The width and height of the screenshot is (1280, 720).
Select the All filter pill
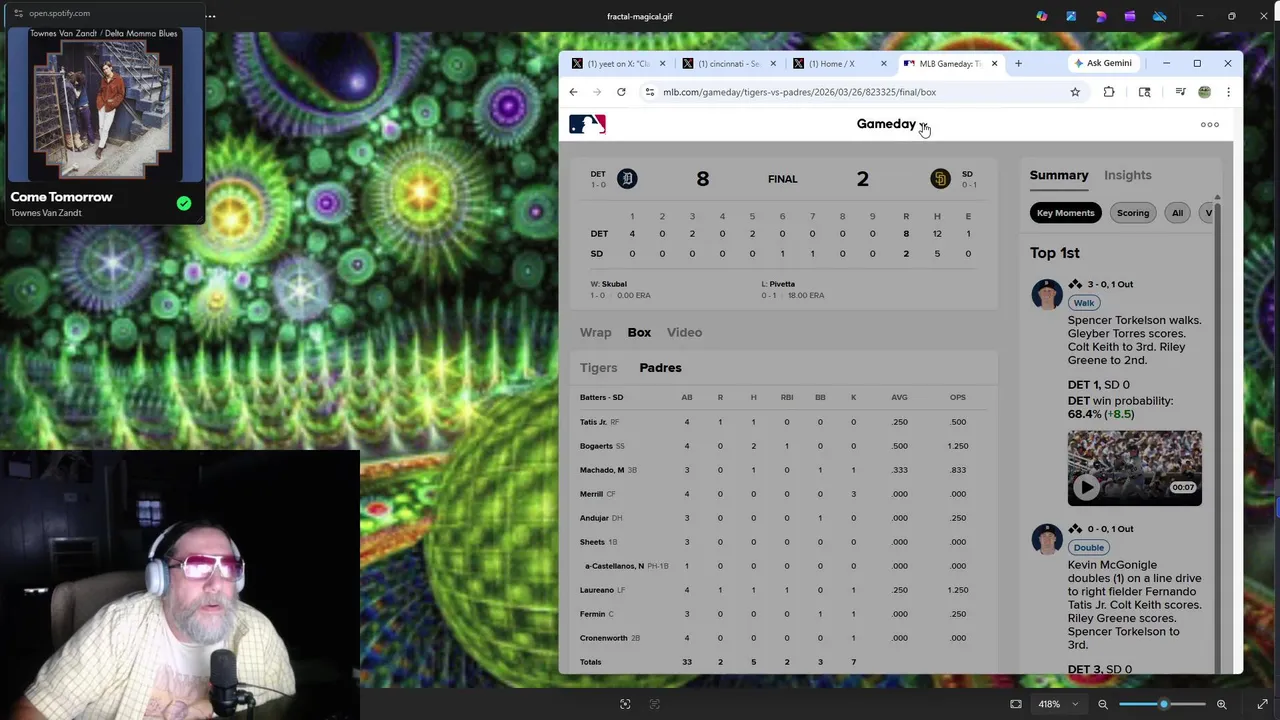pyautogui.click(x=1177, y=213)
